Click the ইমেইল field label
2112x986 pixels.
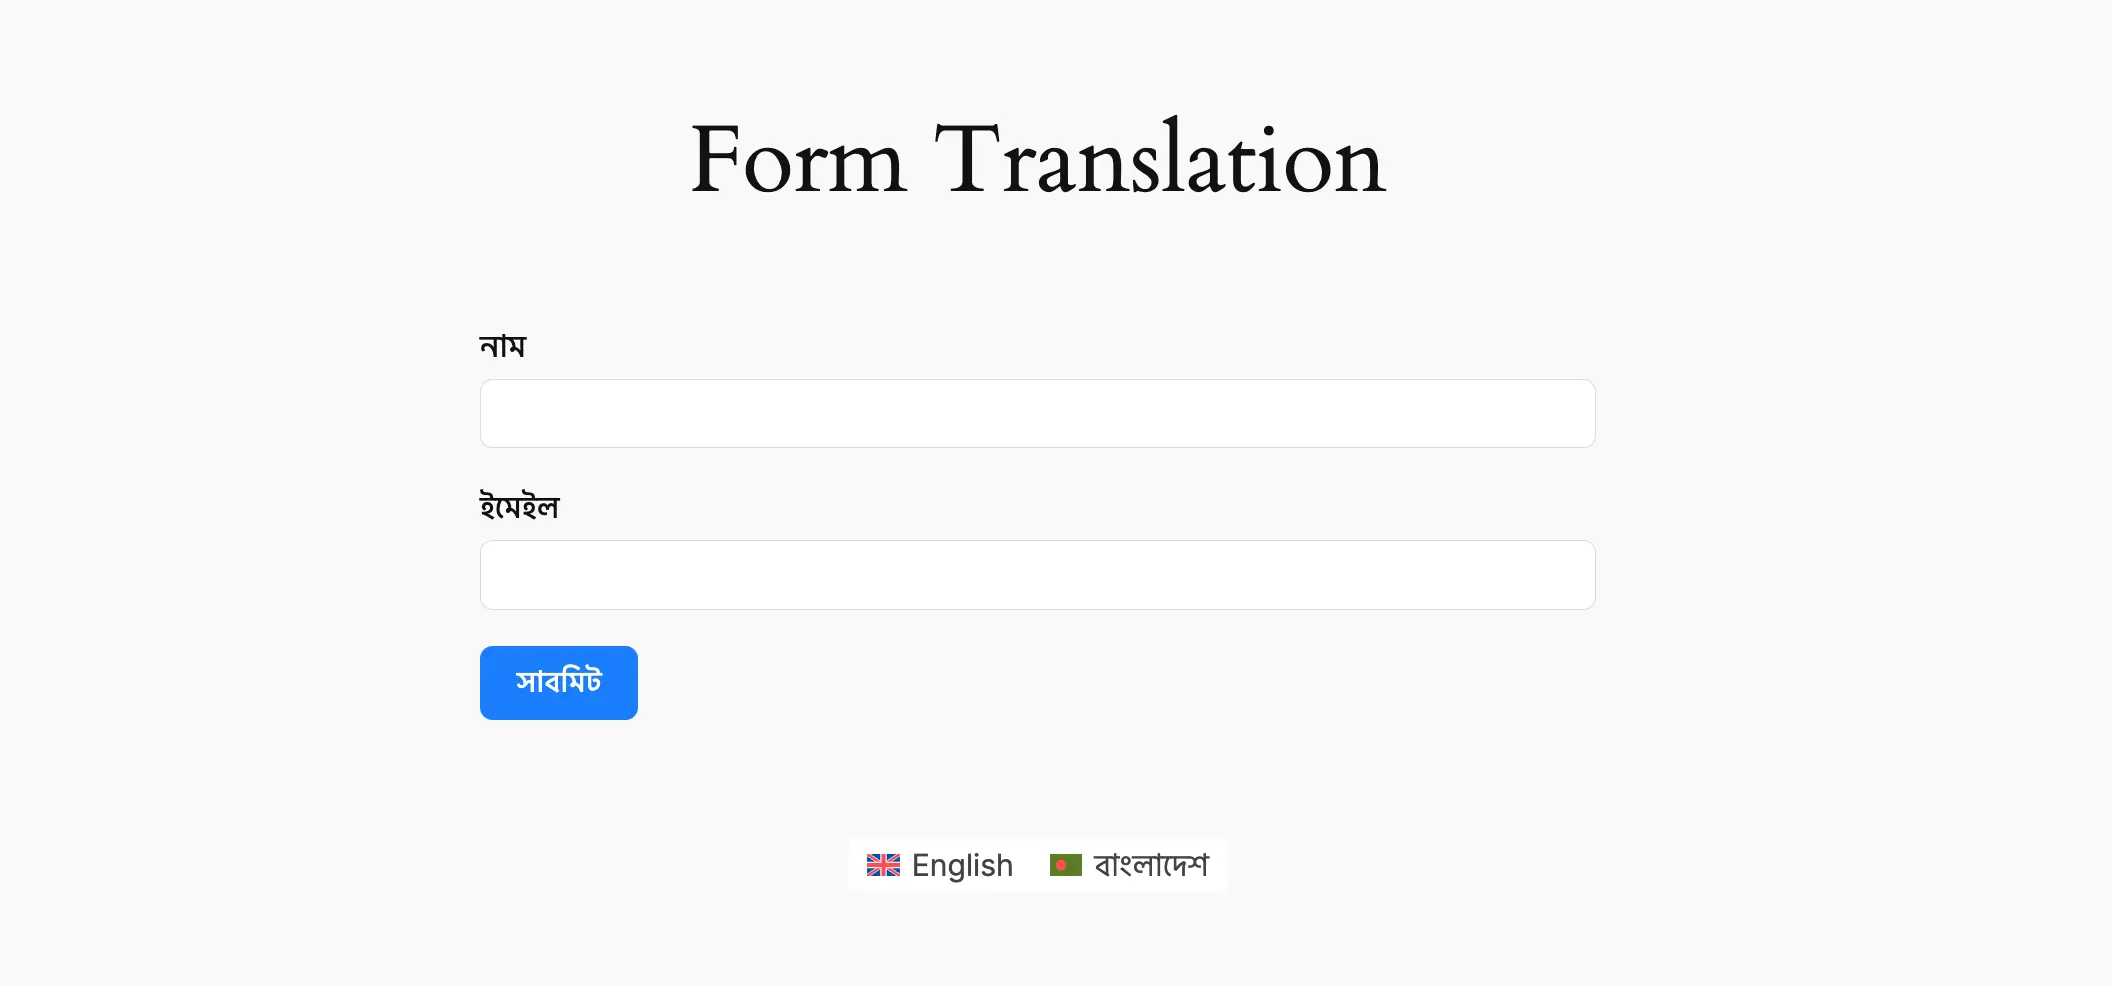[519, 507]
